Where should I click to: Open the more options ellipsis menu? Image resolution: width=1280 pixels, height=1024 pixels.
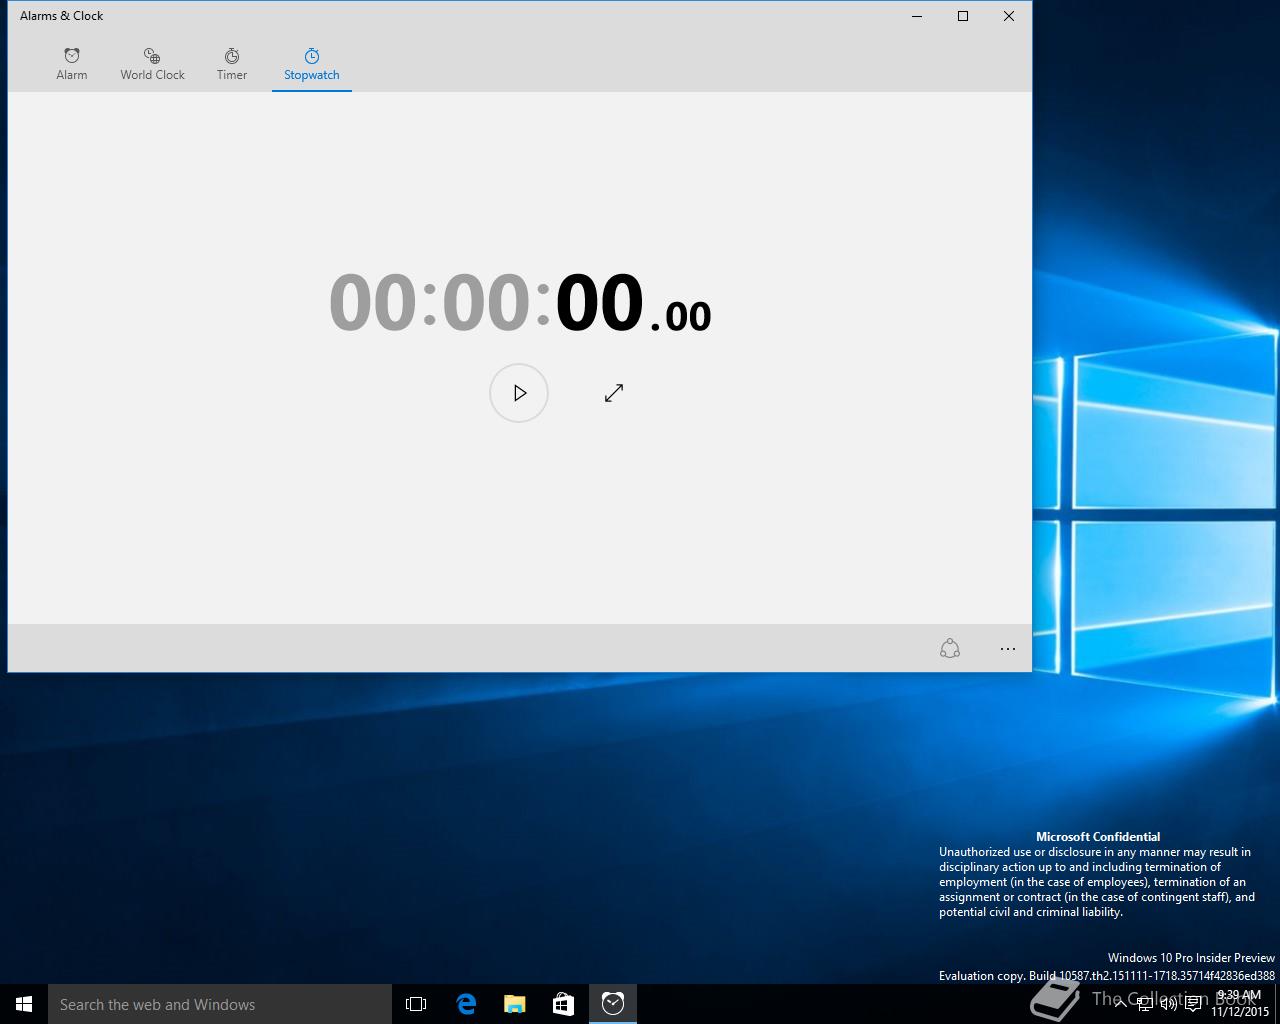click(1008, 649)
